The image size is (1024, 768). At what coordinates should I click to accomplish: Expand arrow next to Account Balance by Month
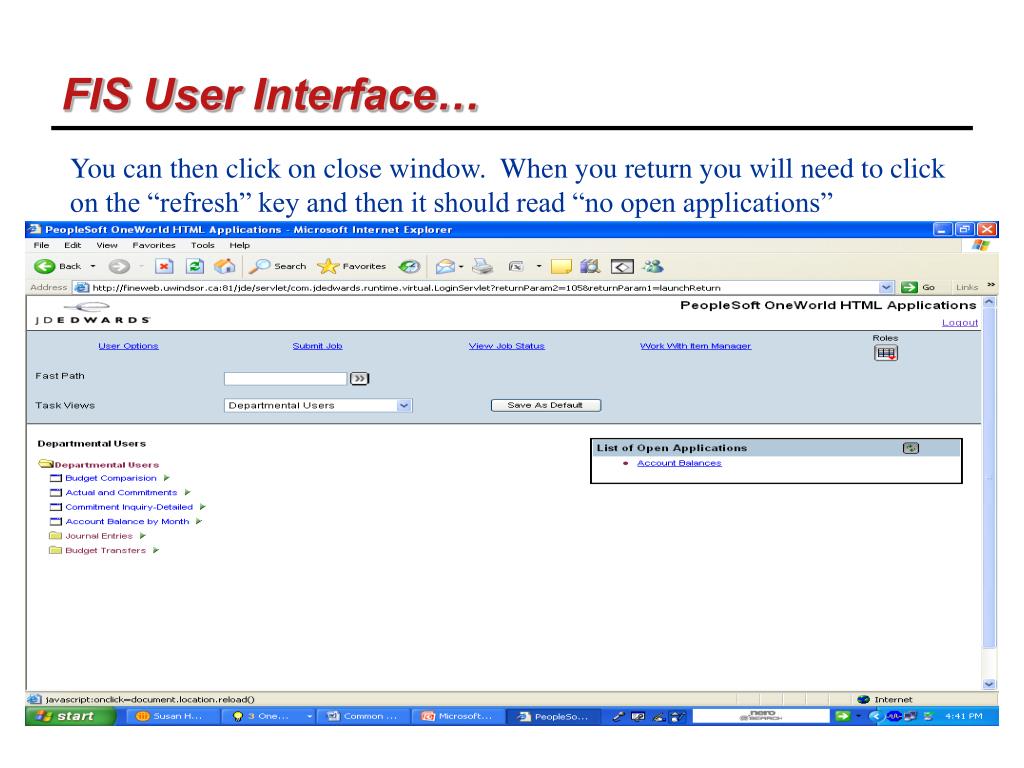pyautogui.click(x=199, y=522)
